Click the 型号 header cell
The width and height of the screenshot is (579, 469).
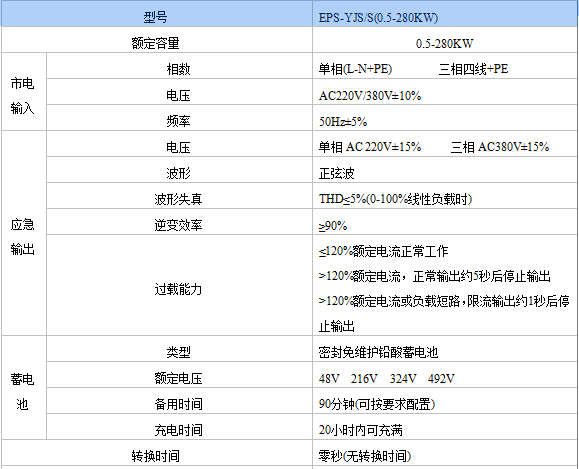(157, 14)
